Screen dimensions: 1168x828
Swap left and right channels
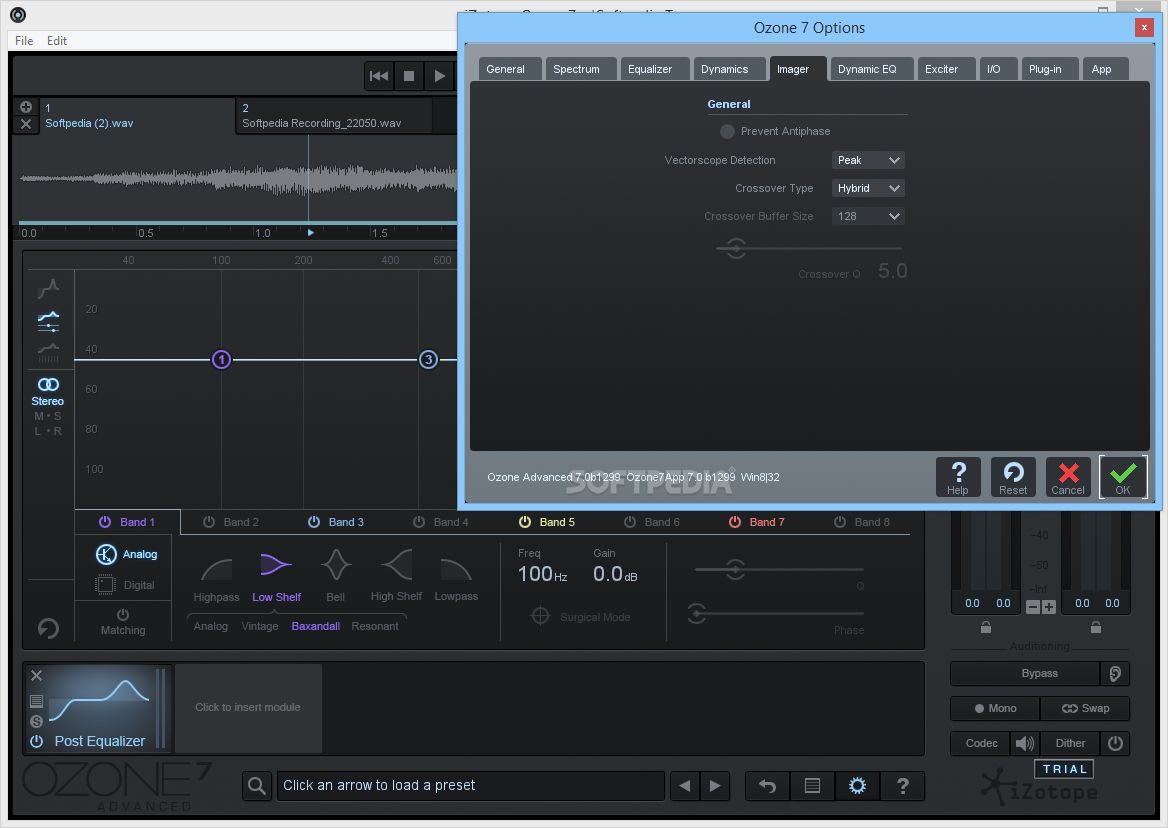pyautogui.click(x=1085, y=708)
